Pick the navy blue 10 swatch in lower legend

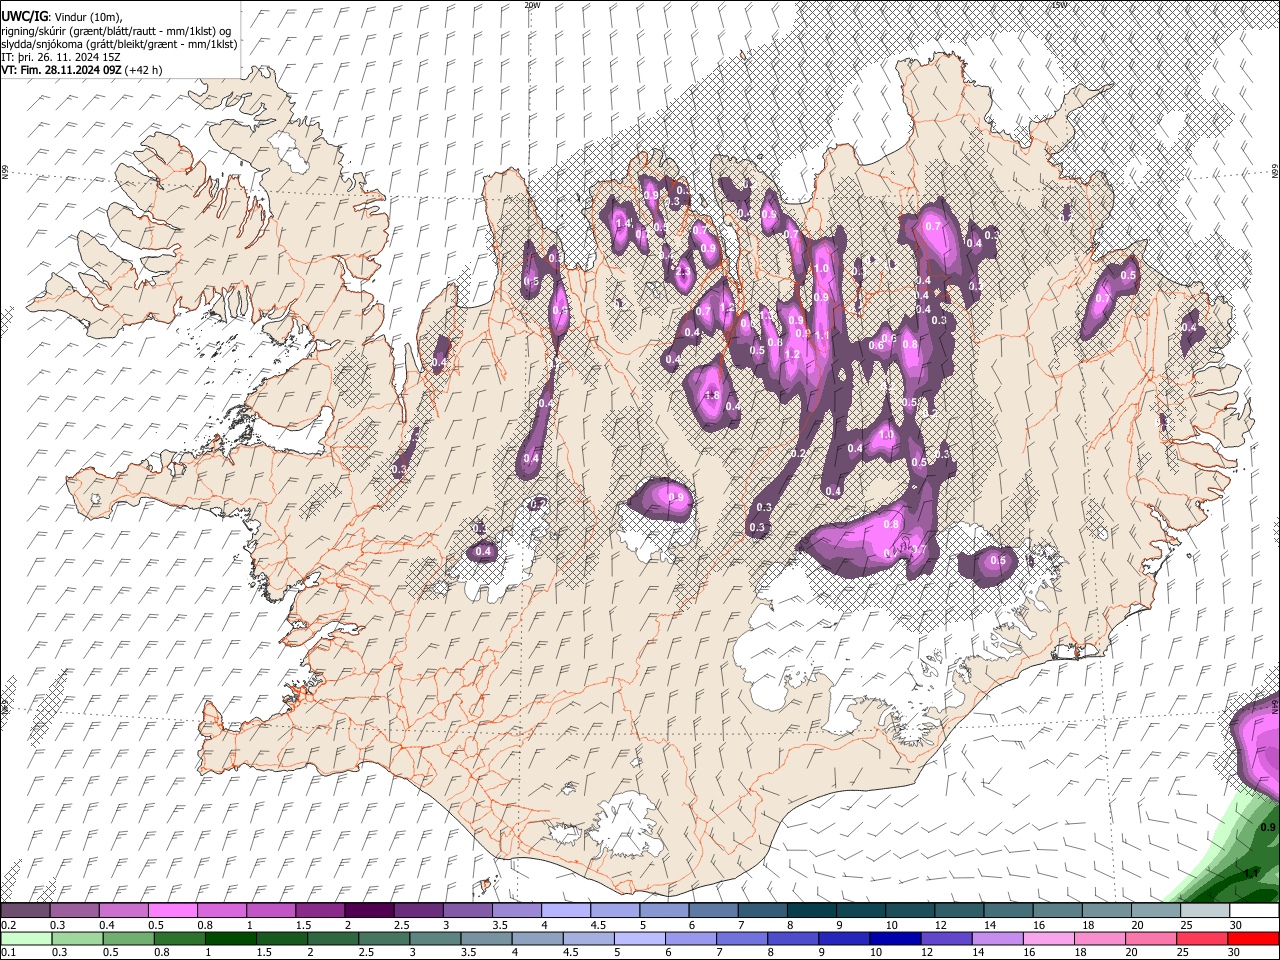896,938
